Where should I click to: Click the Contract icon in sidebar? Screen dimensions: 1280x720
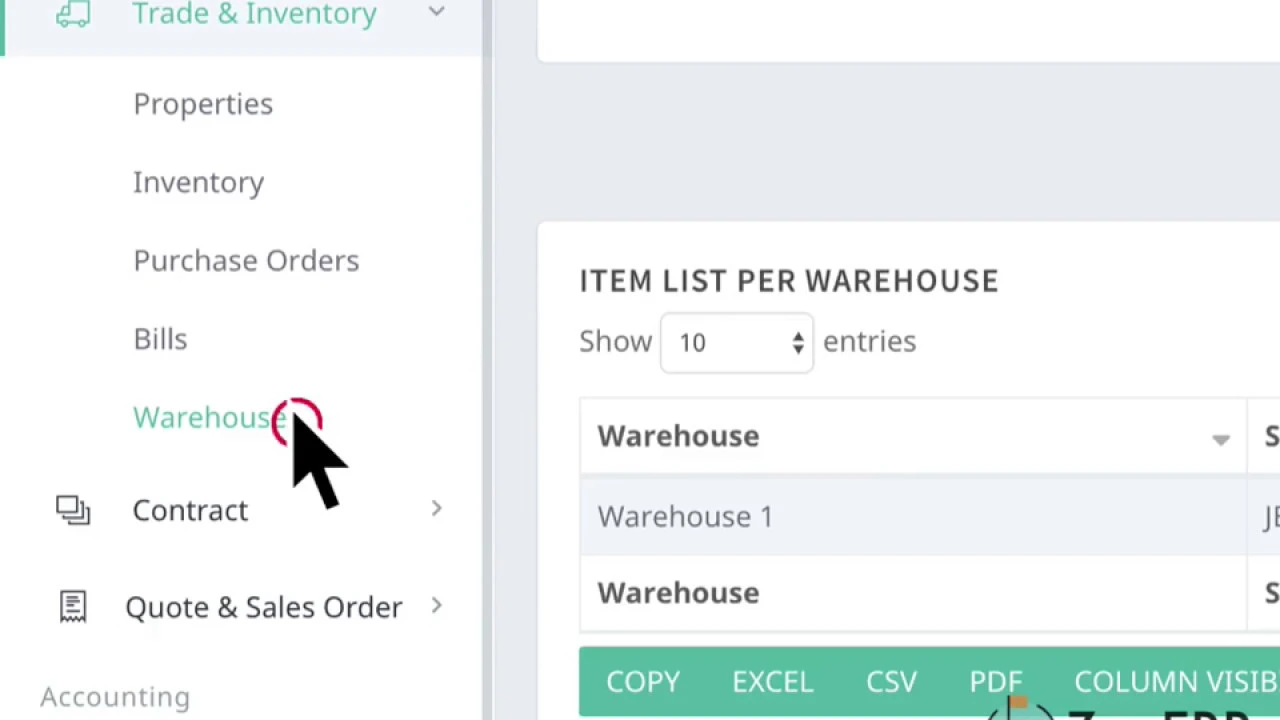[73, 510]
